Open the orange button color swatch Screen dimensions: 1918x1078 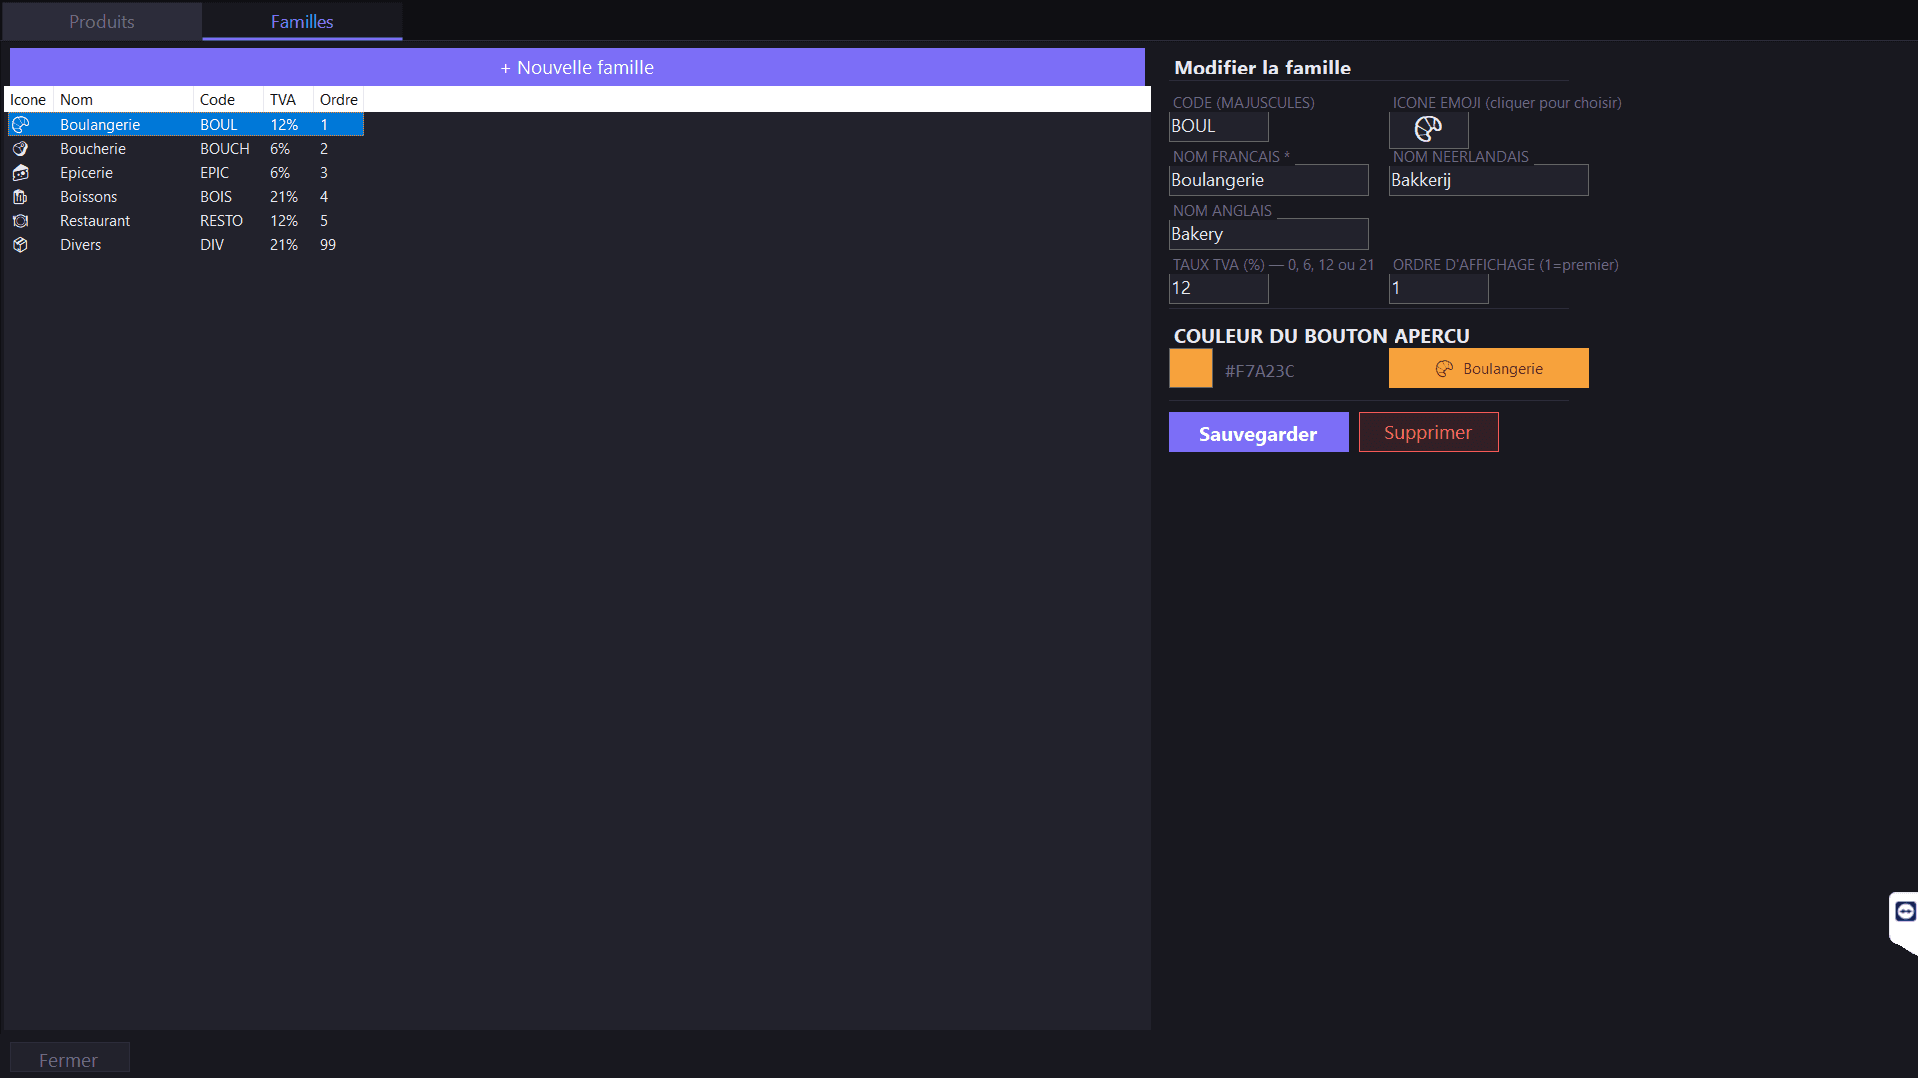coord(1190,368)
